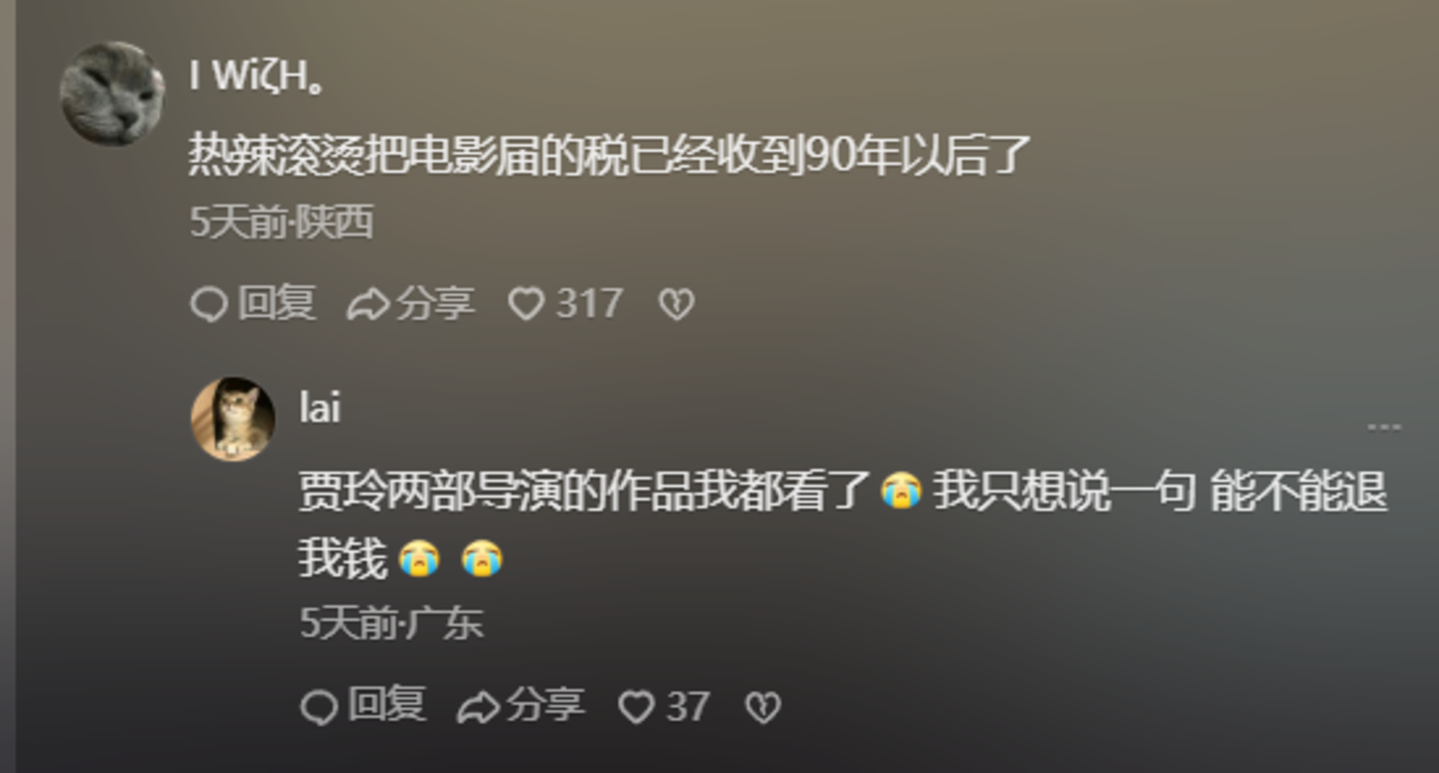Viewport: 1439px width, 773px height.
Task: Click 分享 label under lai's reply
Action: [545, 705]
